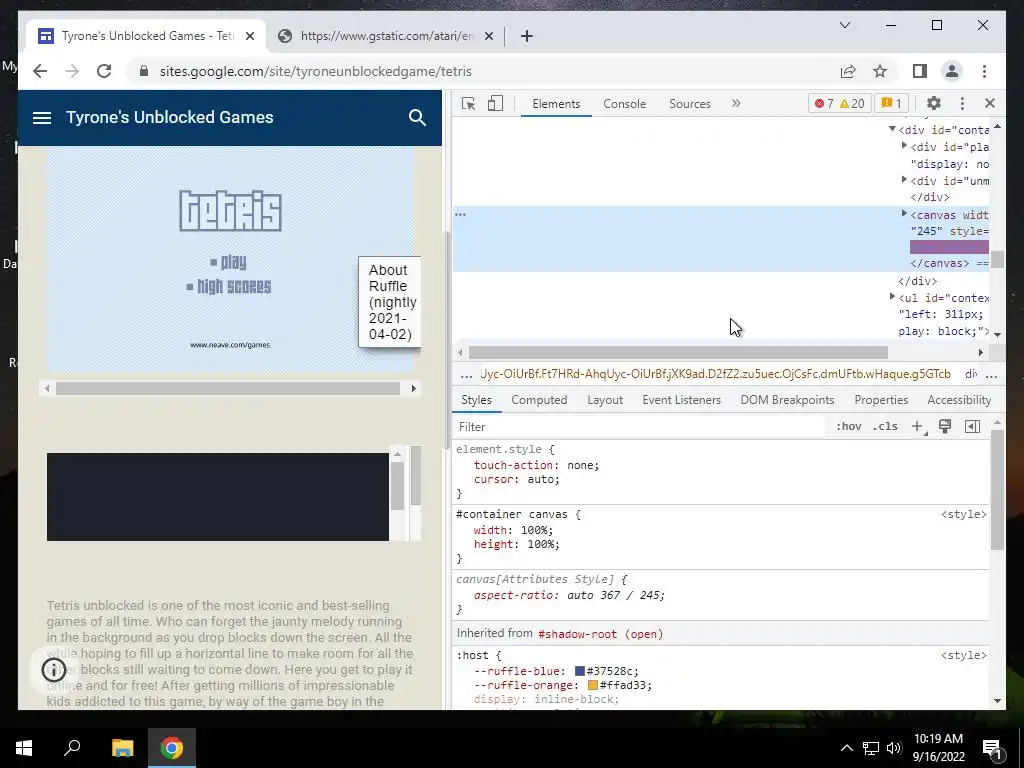This screenshot has height=768, width=1024.
Task: Open DevTools settings gear
Action: point(934,103)
